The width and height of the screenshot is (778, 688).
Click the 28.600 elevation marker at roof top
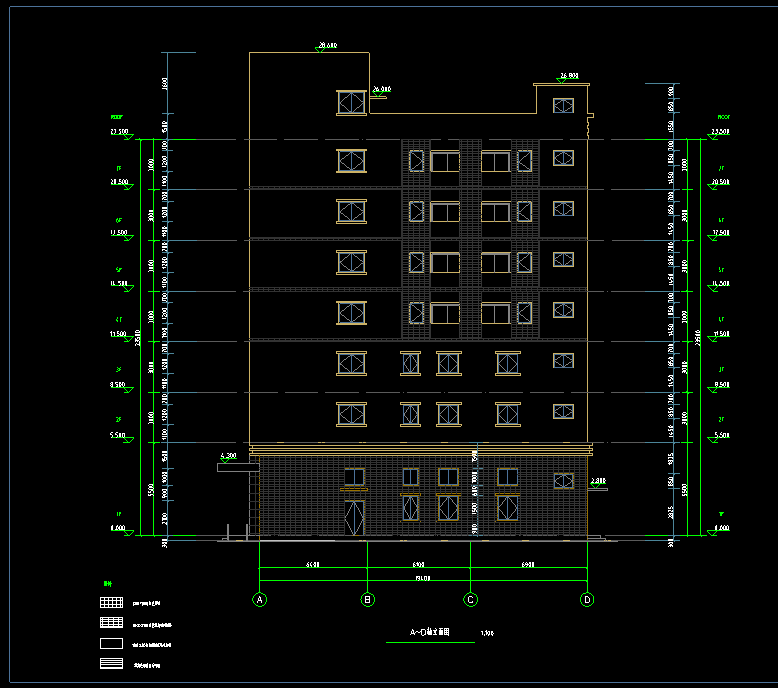(326, 46)
